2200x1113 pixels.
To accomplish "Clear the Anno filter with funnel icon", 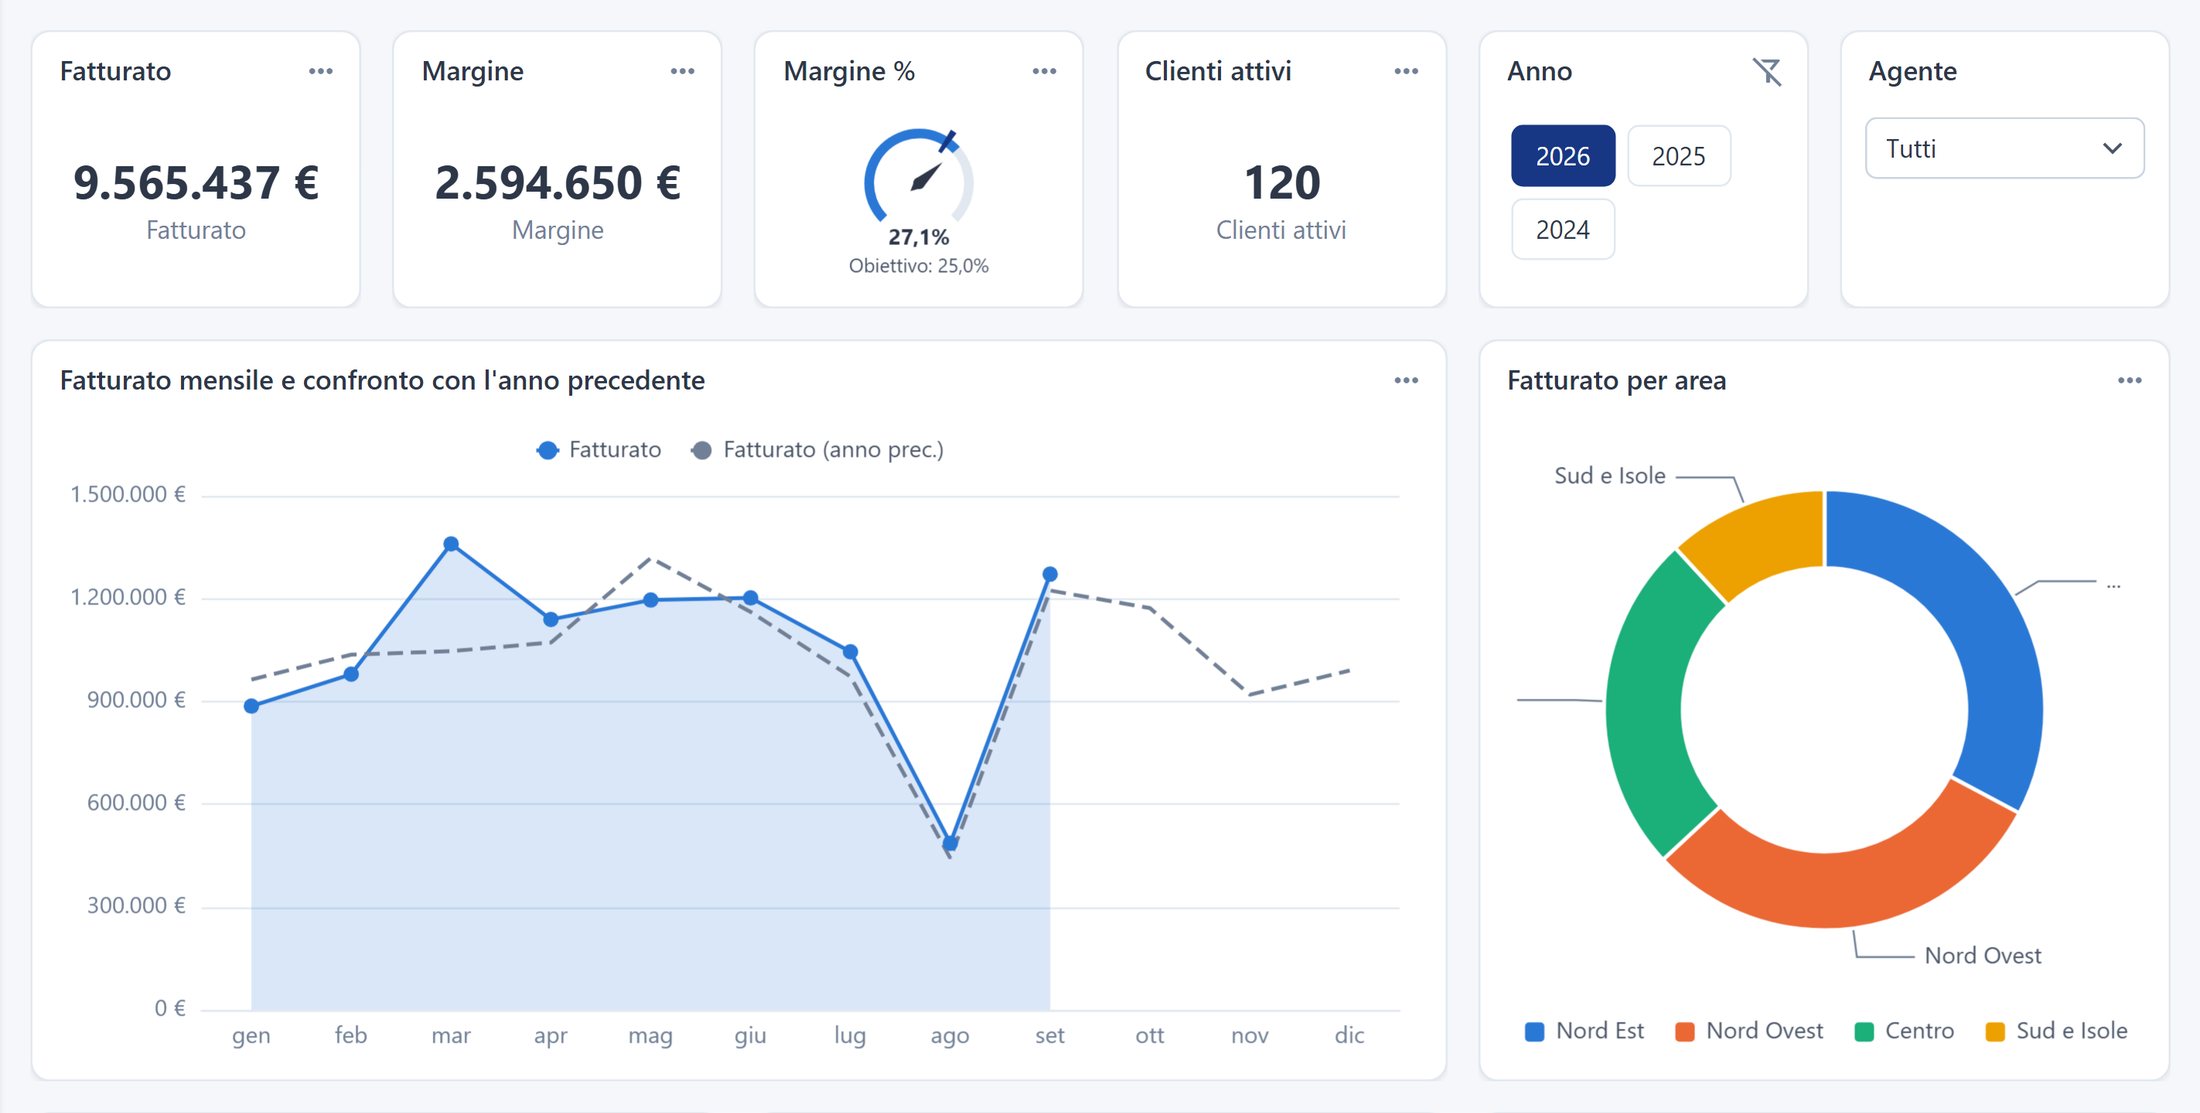I will click(1767, 71).
